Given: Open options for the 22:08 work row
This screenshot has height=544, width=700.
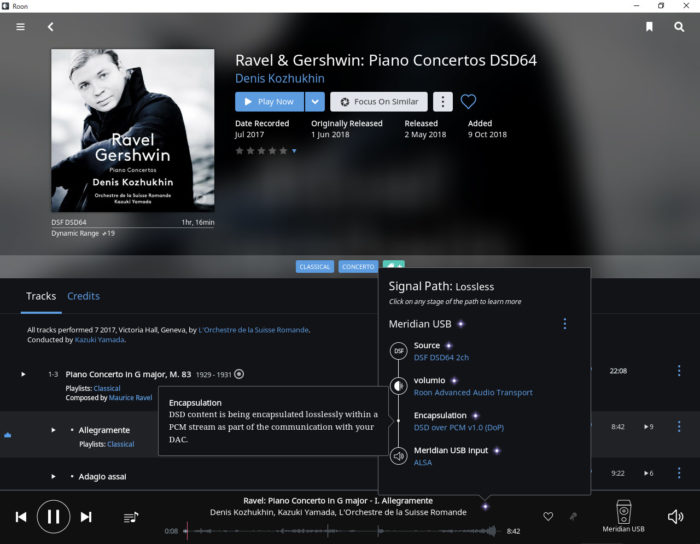Looking at the screenshot, I should 679,370.
